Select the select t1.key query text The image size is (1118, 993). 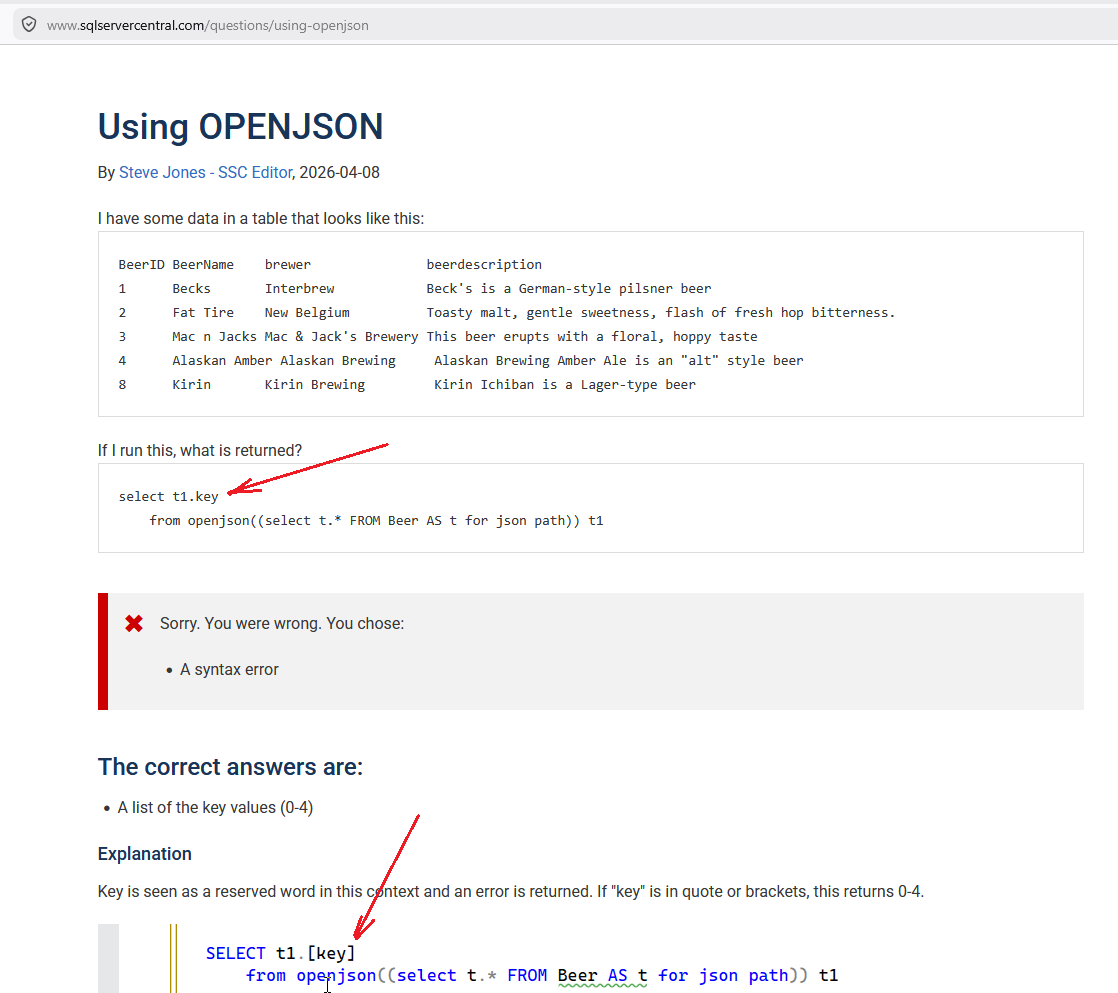click(168, 495)
